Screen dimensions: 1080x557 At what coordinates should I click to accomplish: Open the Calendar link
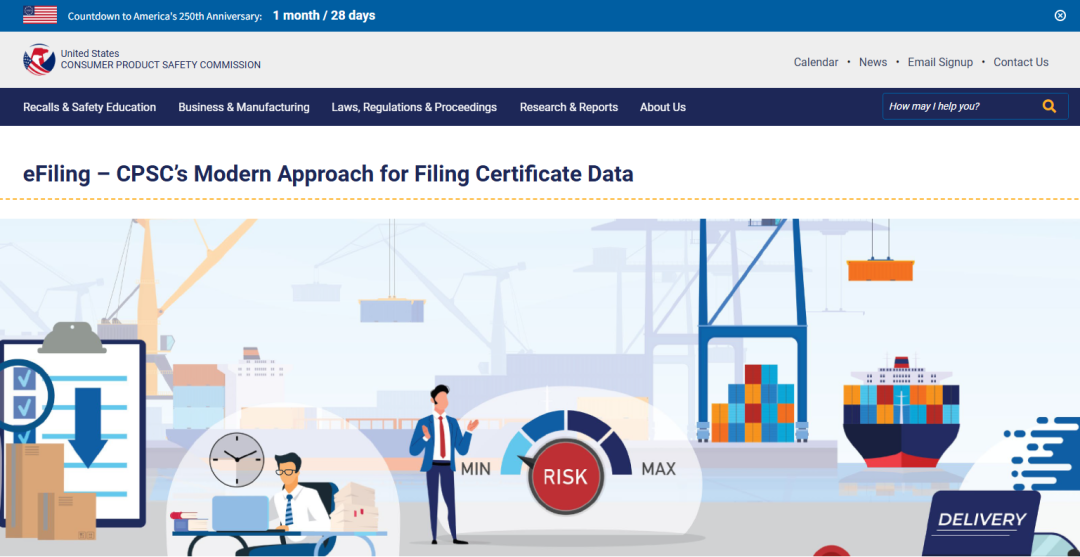816,62
